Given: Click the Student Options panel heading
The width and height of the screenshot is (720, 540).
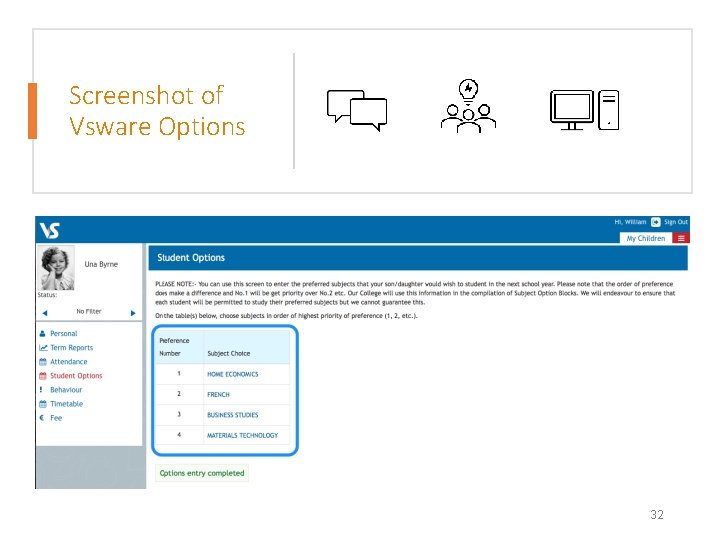Looking at the screenshot, I should coord(191,258).
